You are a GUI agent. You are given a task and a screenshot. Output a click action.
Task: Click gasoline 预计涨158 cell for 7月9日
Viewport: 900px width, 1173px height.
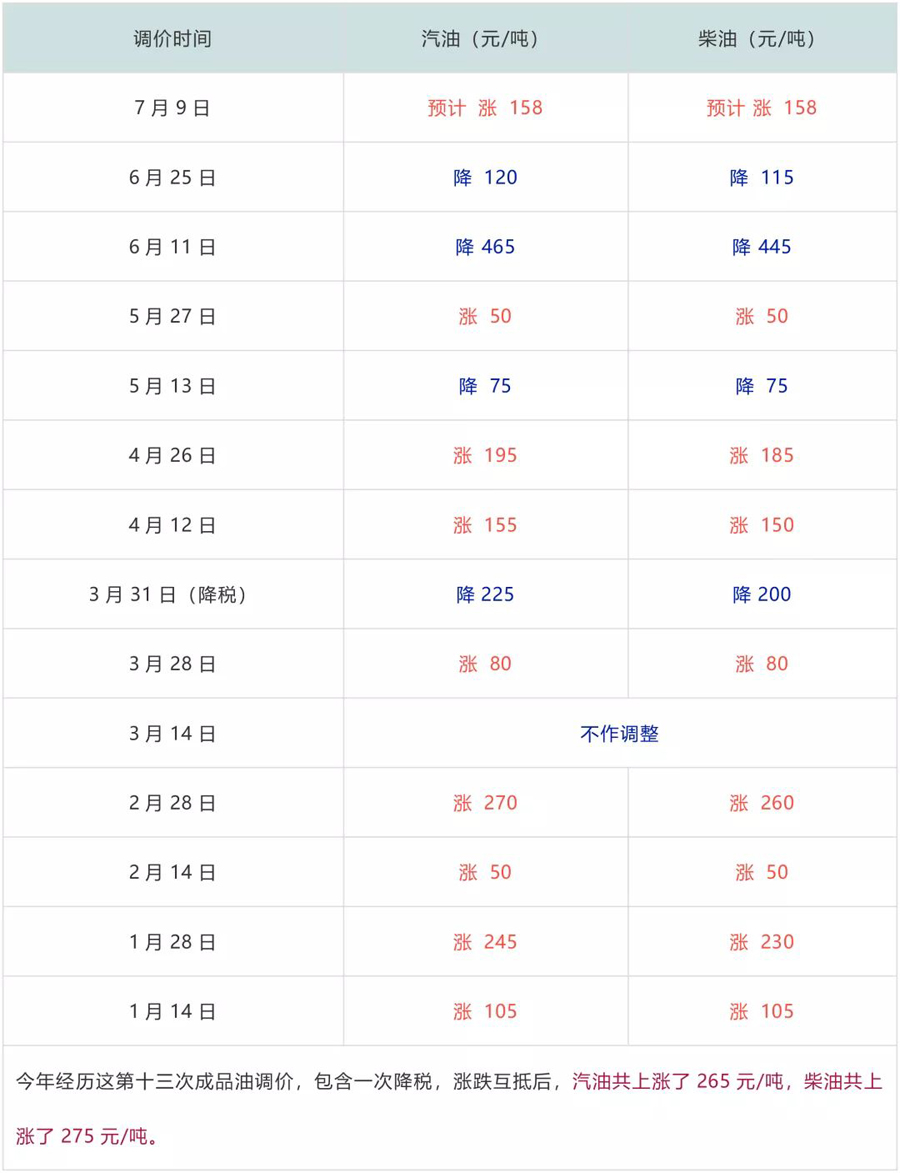click(x=485, y=108)
